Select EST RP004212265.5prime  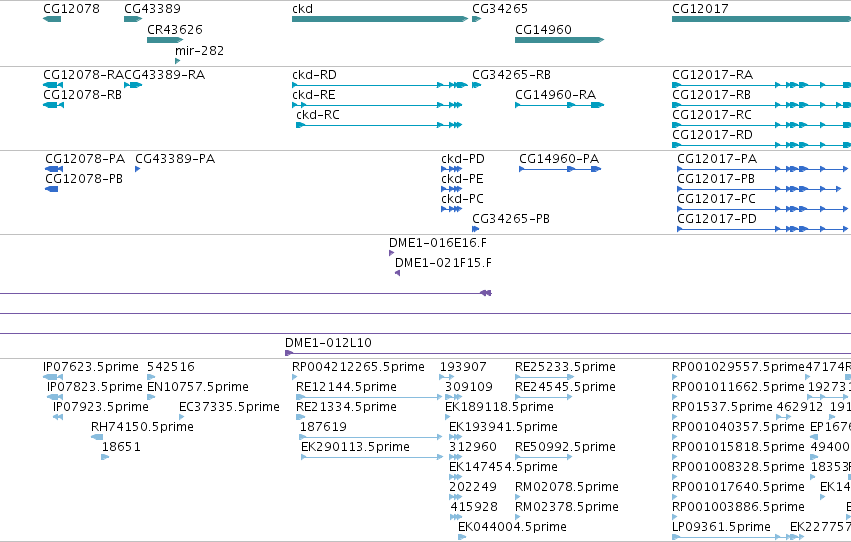[358, 367]
